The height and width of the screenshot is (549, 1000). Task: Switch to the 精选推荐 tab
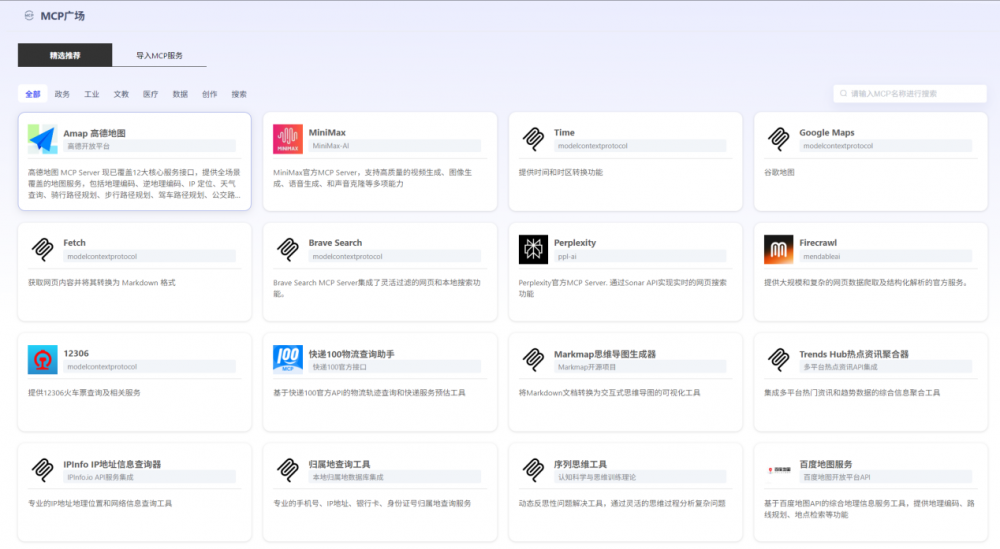point(65,55)
